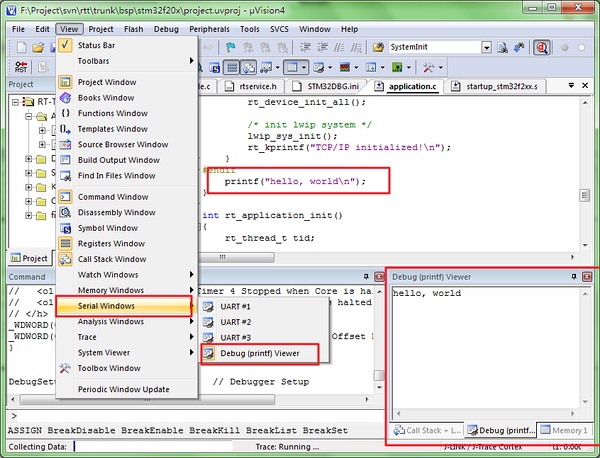Open the Toolbox Window entry

click(x=110, y=368)
